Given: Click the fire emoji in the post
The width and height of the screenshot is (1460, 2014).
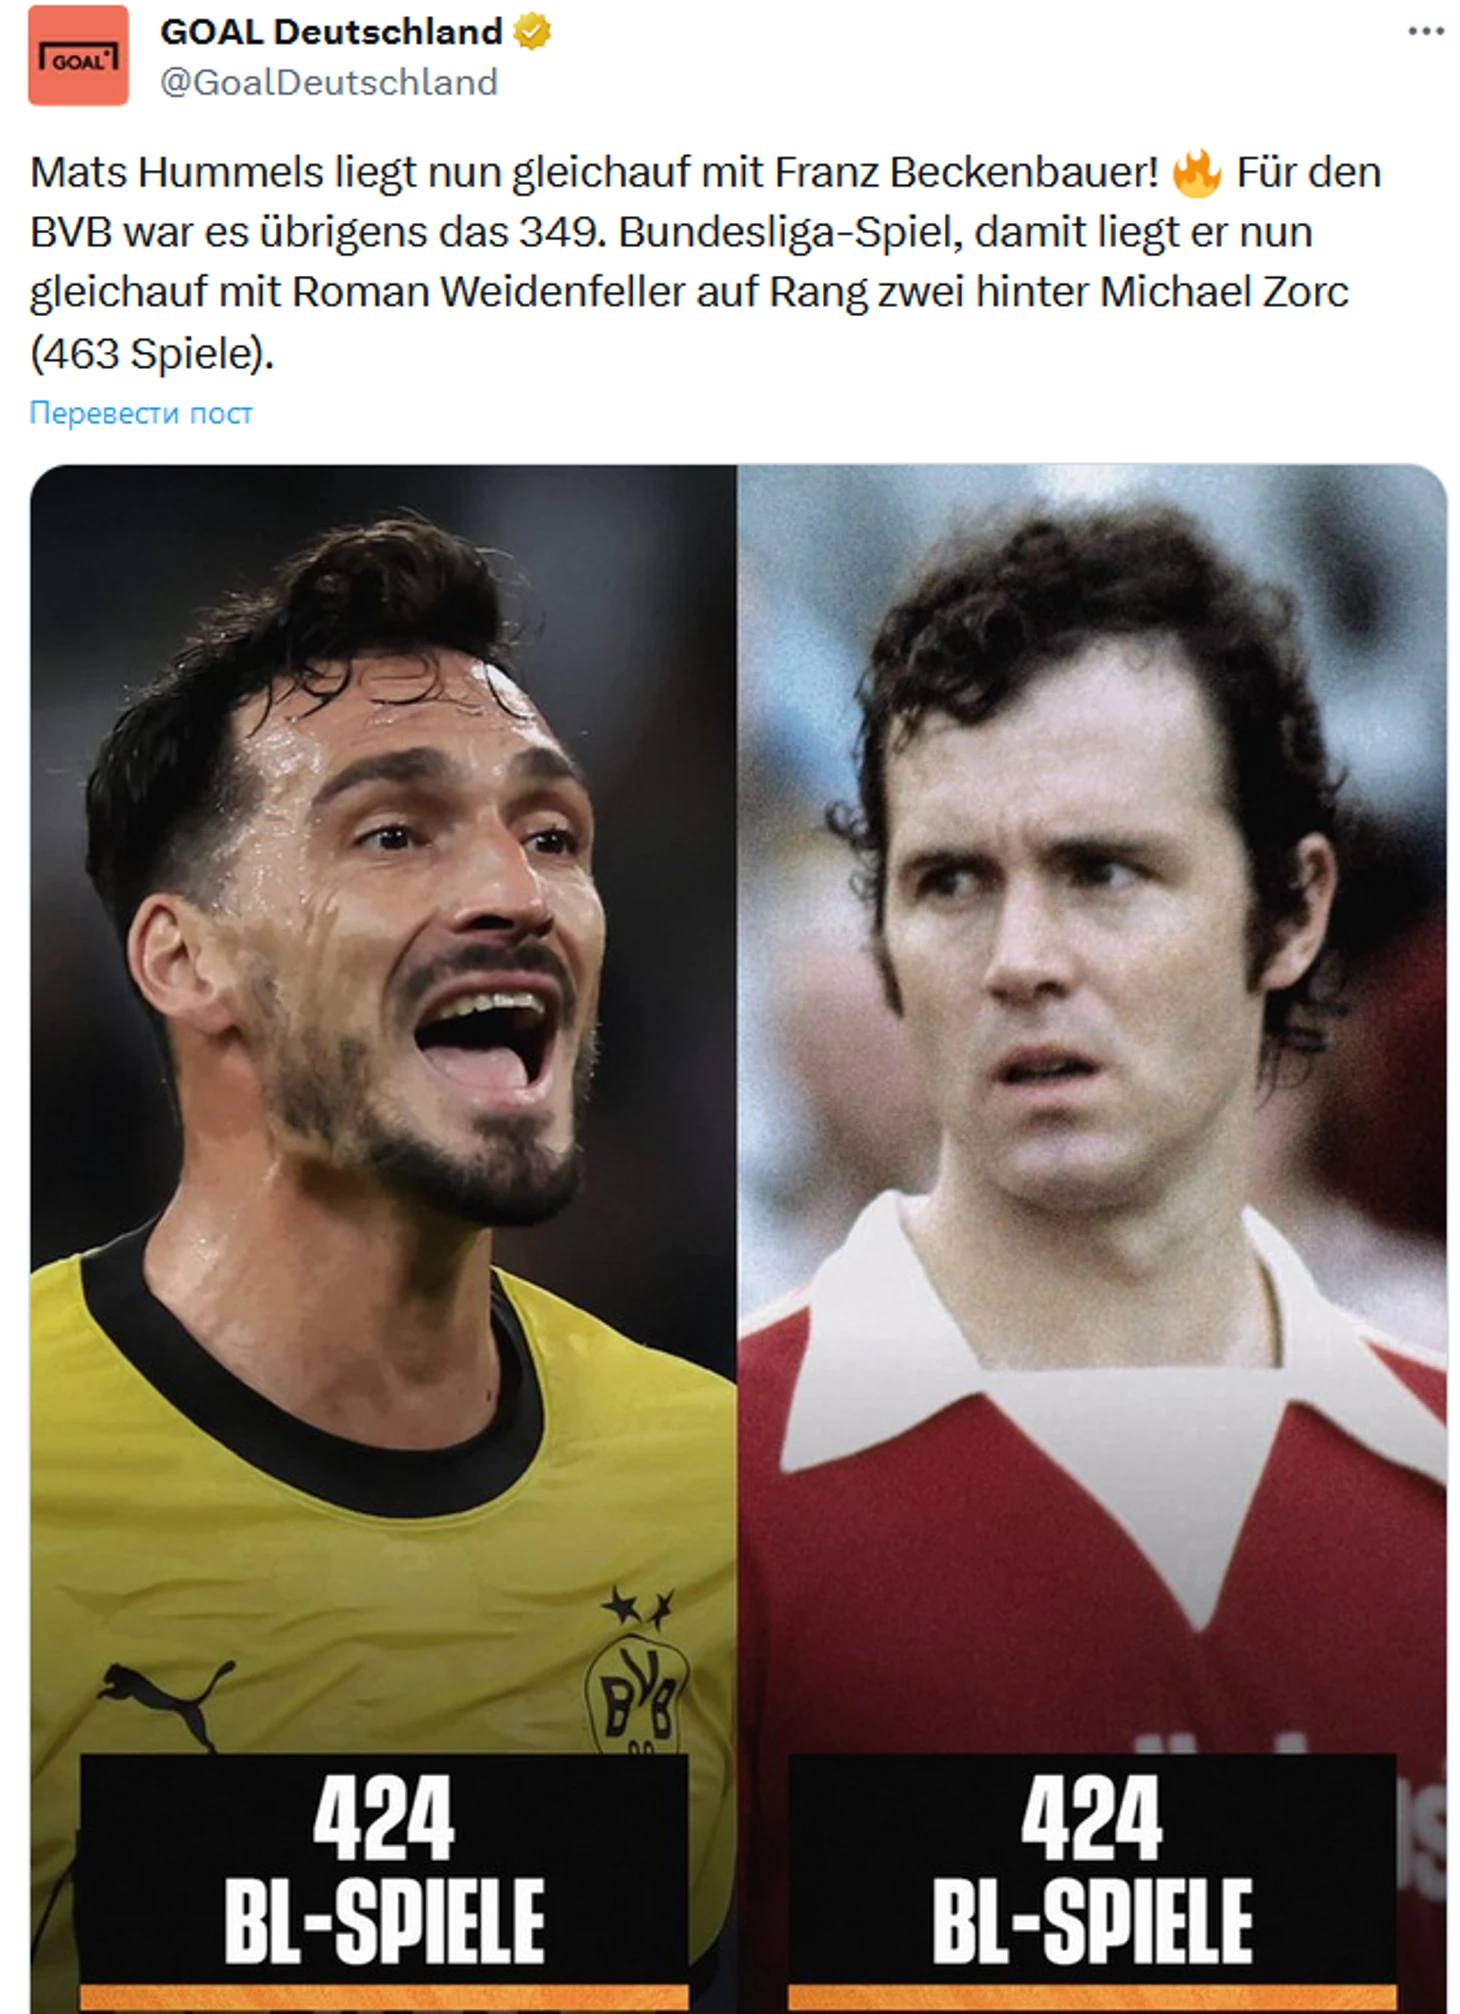Looking at the screenshot, I should coord(1197,173).
